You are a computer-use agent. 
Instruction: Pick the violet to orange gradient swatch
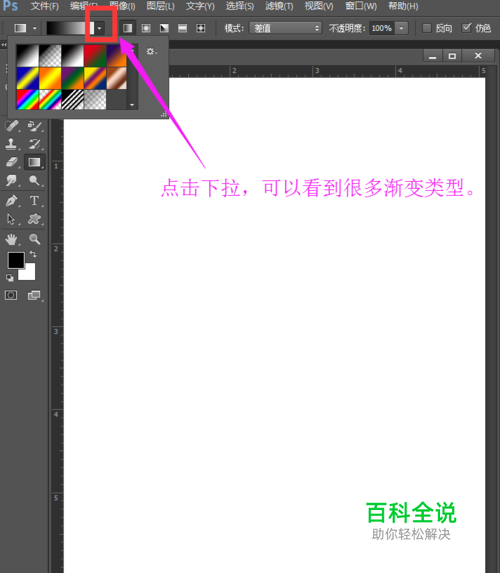tap(117, 56)
